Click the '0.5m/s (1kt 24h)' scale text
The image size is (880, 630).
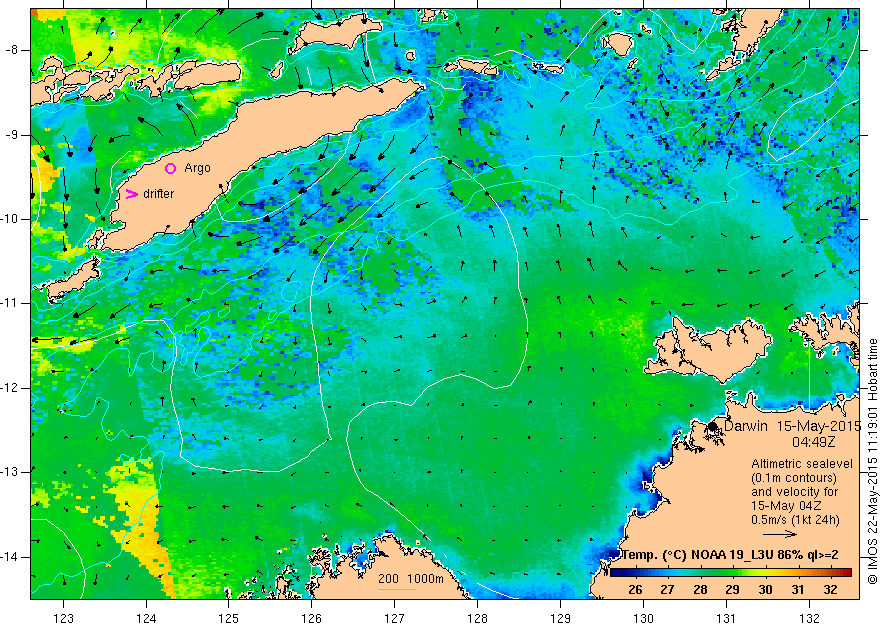(795, 519)
